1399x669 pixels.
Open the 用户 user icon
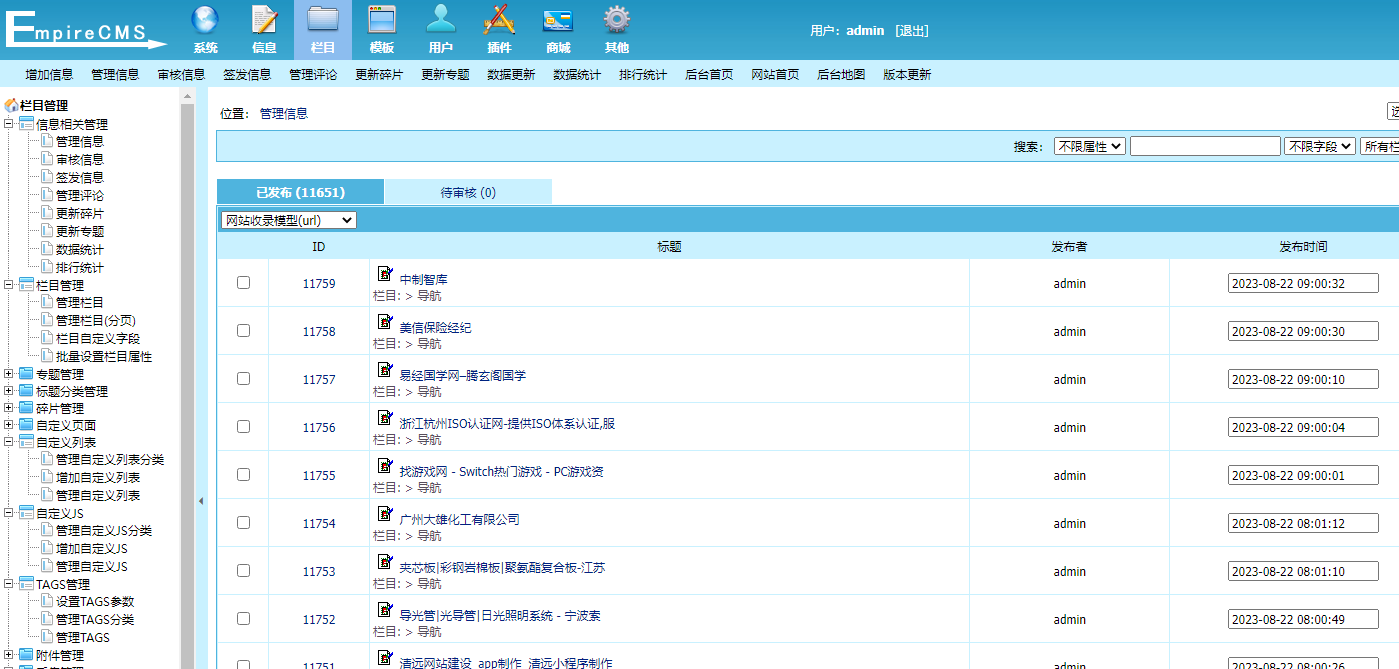tap(441, 19)
